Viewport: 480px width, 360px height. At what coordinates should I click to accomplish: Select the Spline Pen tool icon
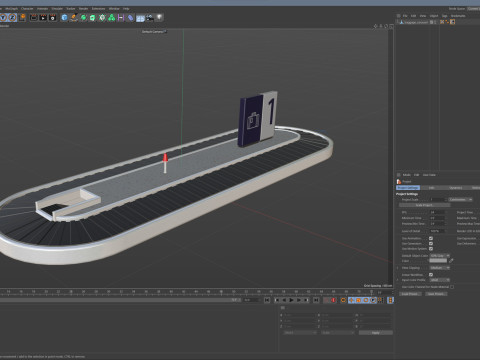(74, 18)
